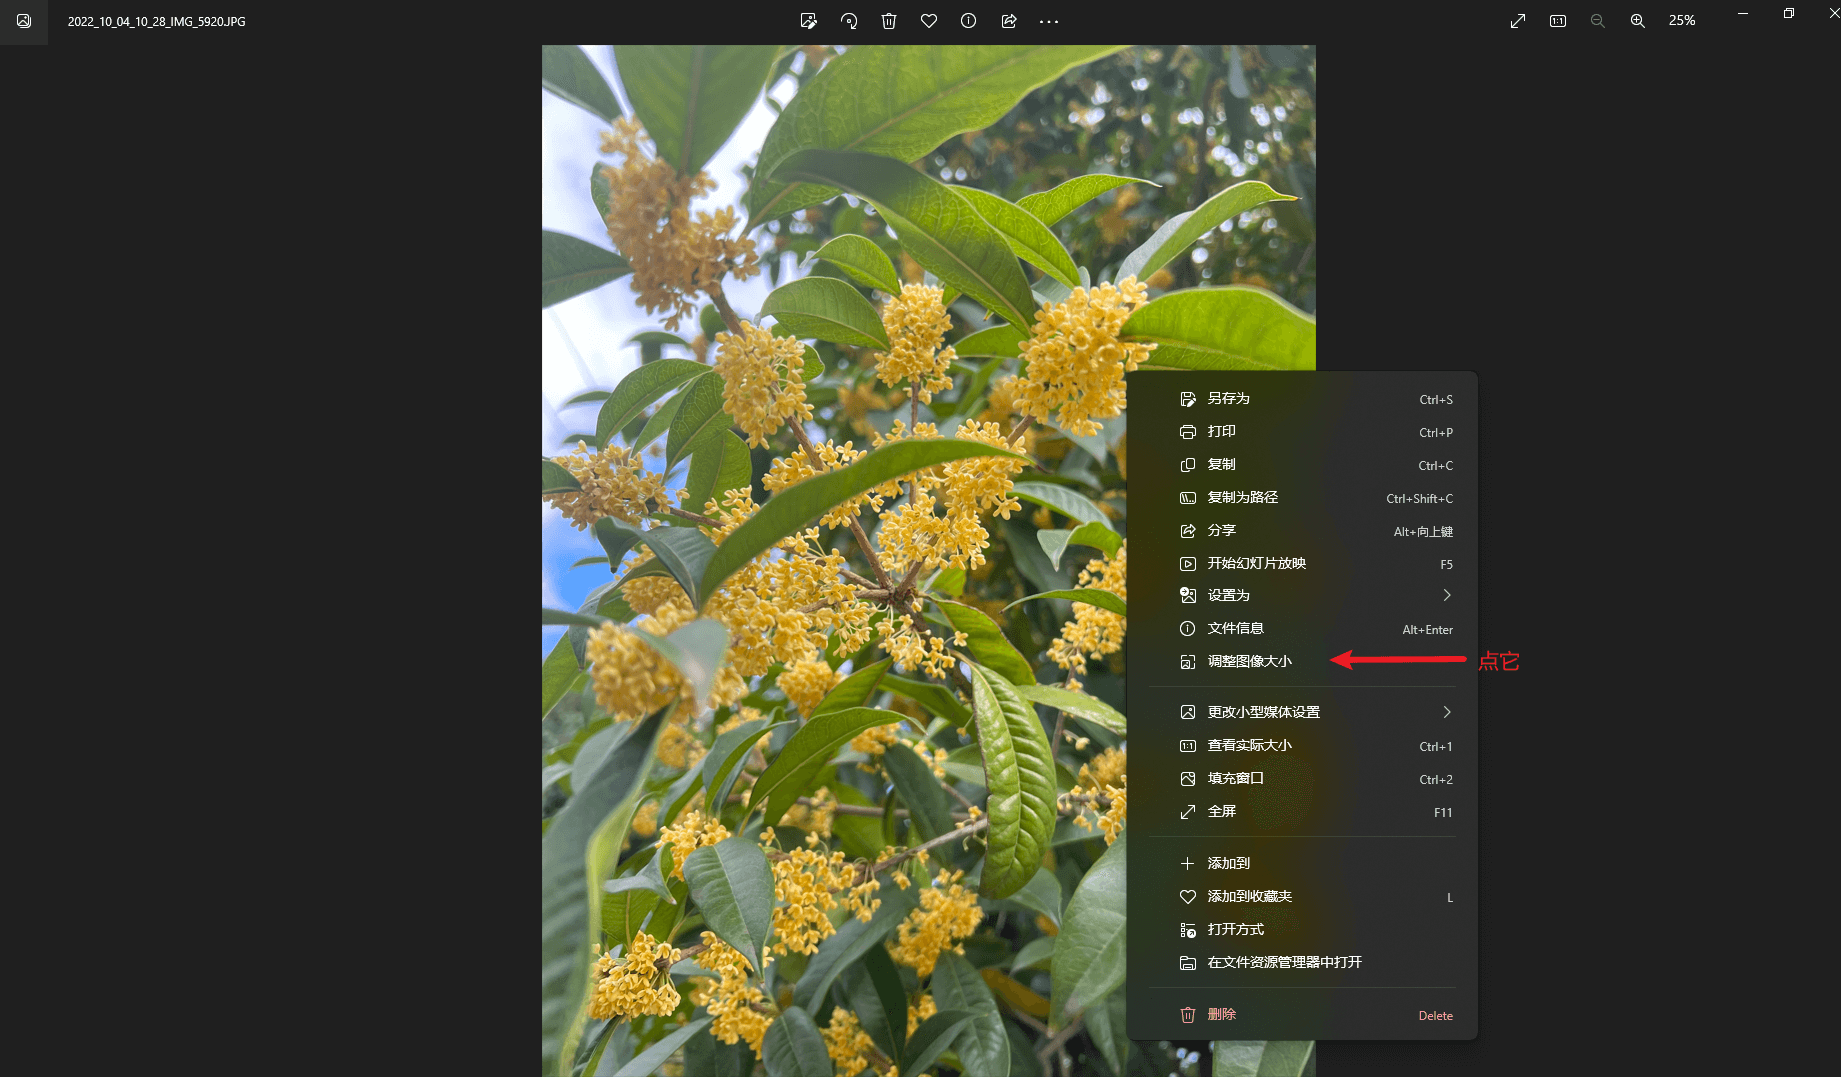The width and height of the screenshot is (1841, 1077).
Task: Click the trash icon in top toolbar
Action: click(x=889, y=21)
